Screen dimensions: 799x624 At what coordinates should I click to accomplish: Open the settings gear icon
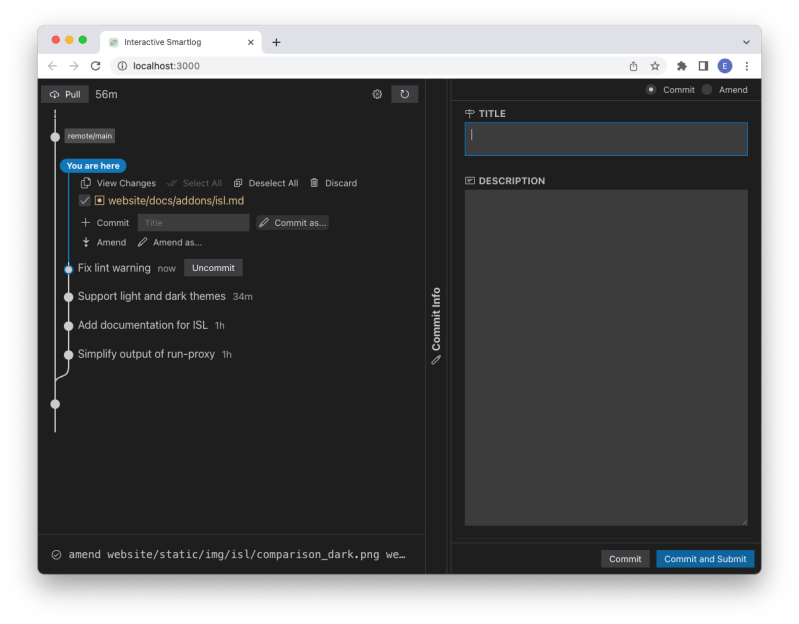tap(377, 94)
